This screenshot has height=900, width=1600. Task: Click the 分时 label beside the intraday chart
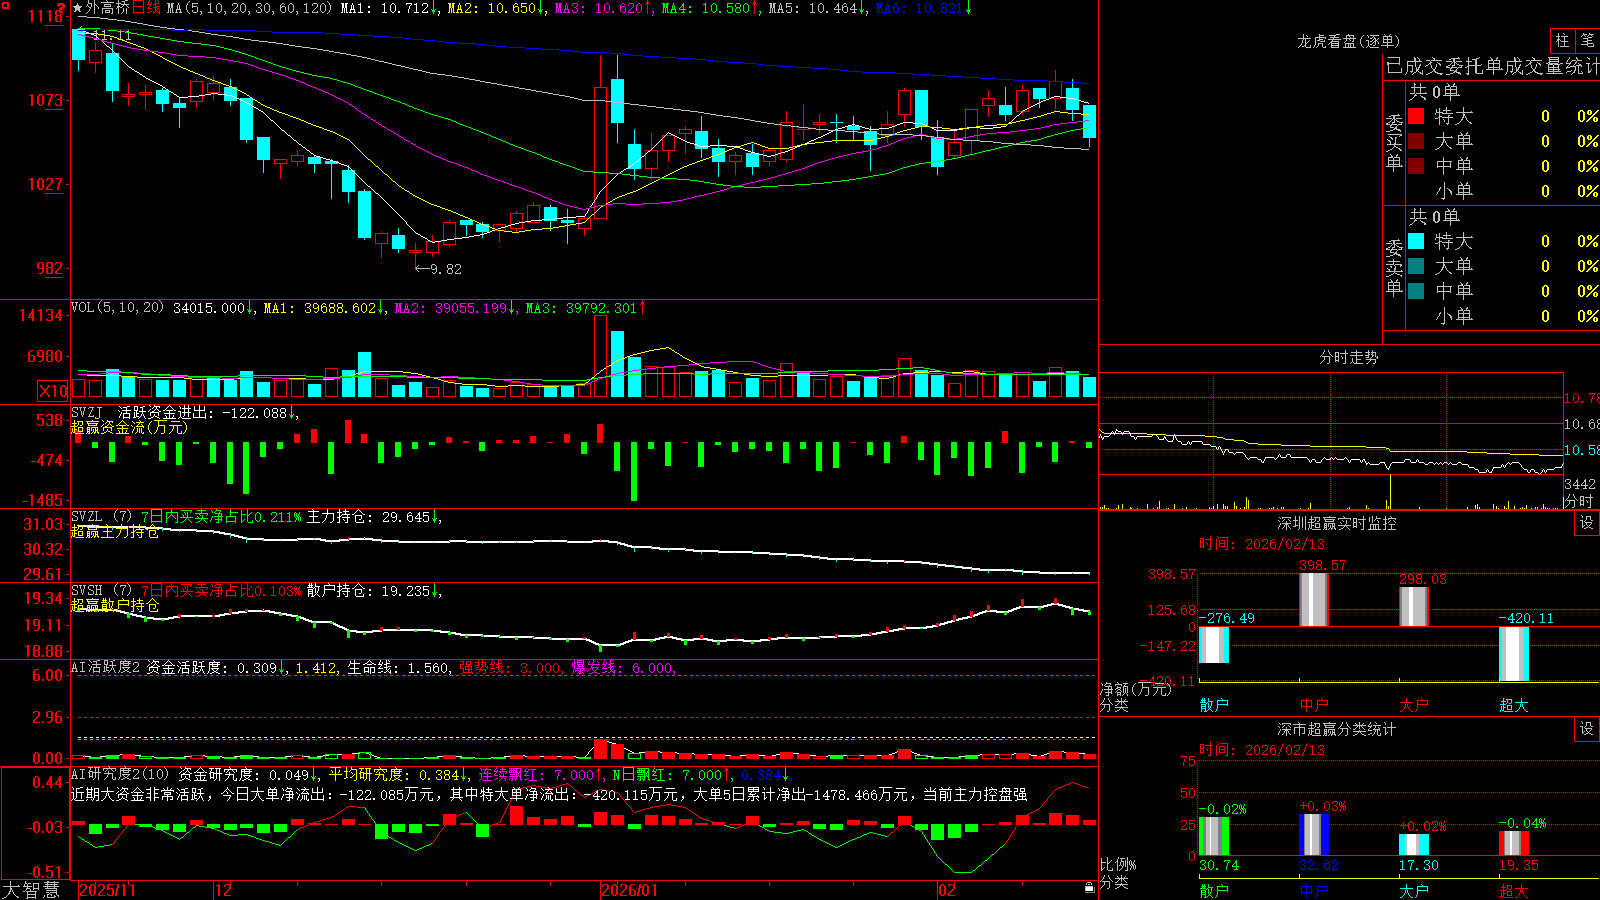1578,500
